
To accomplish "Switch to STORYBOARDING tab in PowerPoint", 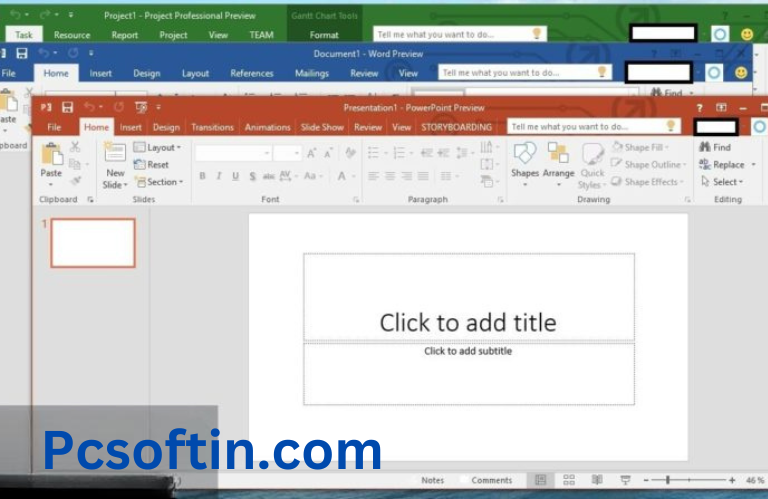I will click(x=456, y=127).
